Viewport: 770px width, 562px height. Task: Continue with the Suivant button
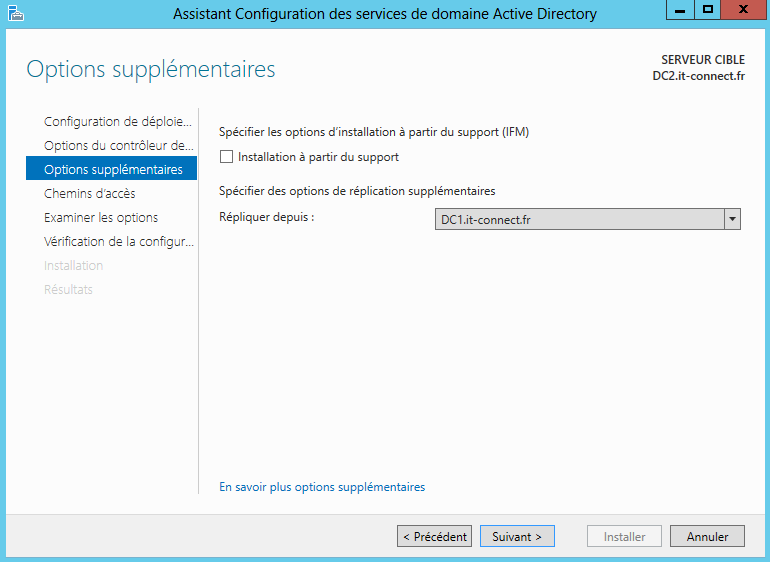coord(517,537)
